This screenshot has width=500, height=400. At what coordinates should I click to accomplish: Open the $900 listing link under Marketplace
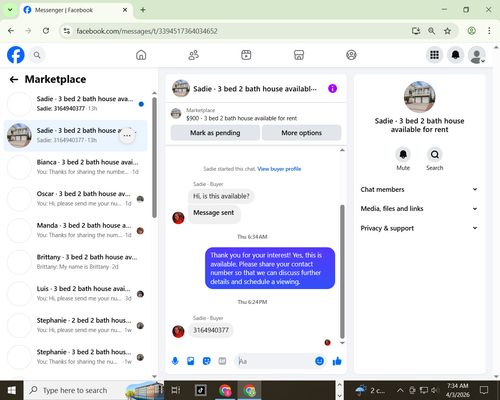(241, 118)
